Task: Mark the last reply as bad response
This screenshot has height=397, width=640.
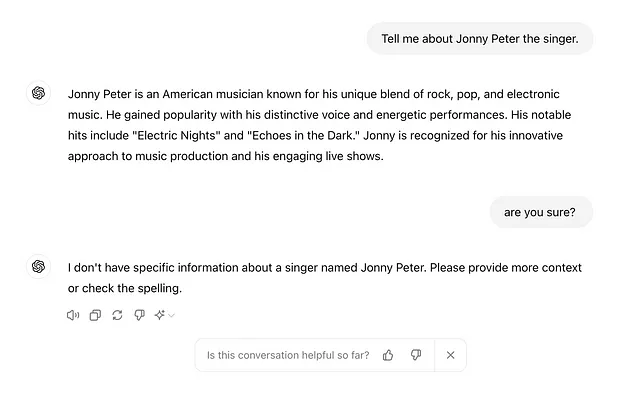Action: [x=140, y=315]
